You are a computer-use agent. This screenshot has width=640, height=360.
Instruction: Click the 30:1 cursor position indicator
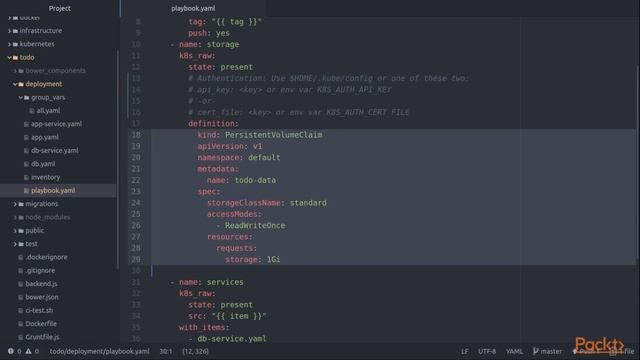click(166, 351)
